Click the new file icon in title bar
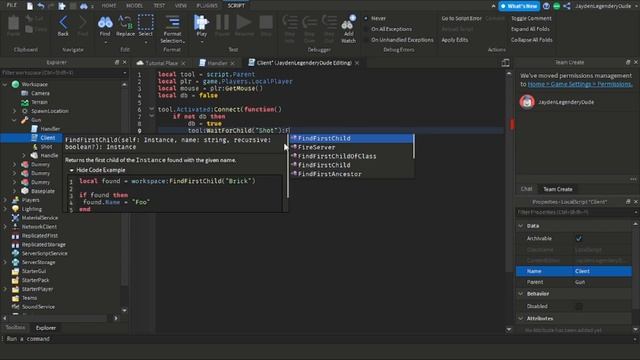 (30, 6)
